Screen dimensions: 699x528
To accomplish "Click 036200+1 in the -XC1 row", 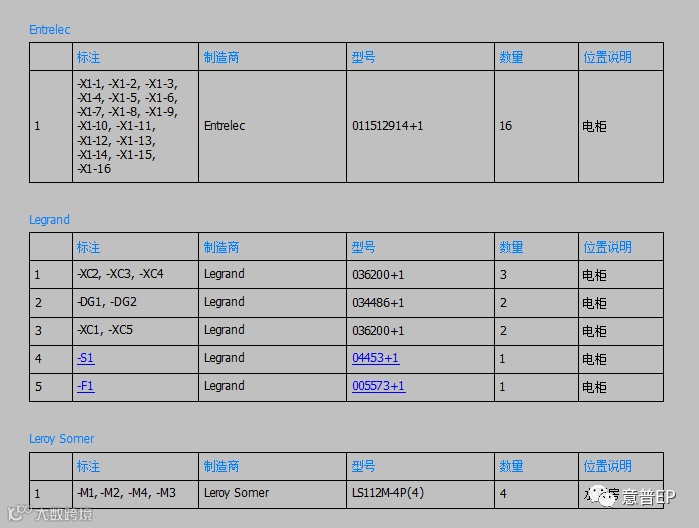I will point(420,330).
